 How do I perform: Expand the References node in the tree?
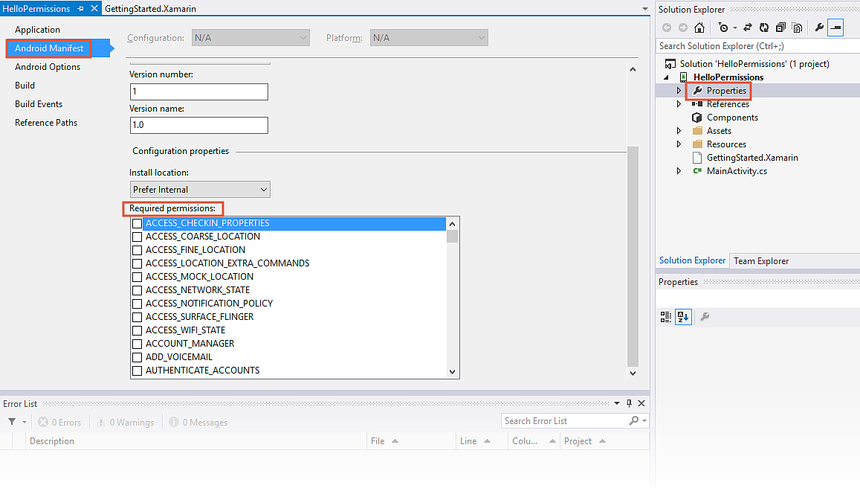click(x=679, y=104)
